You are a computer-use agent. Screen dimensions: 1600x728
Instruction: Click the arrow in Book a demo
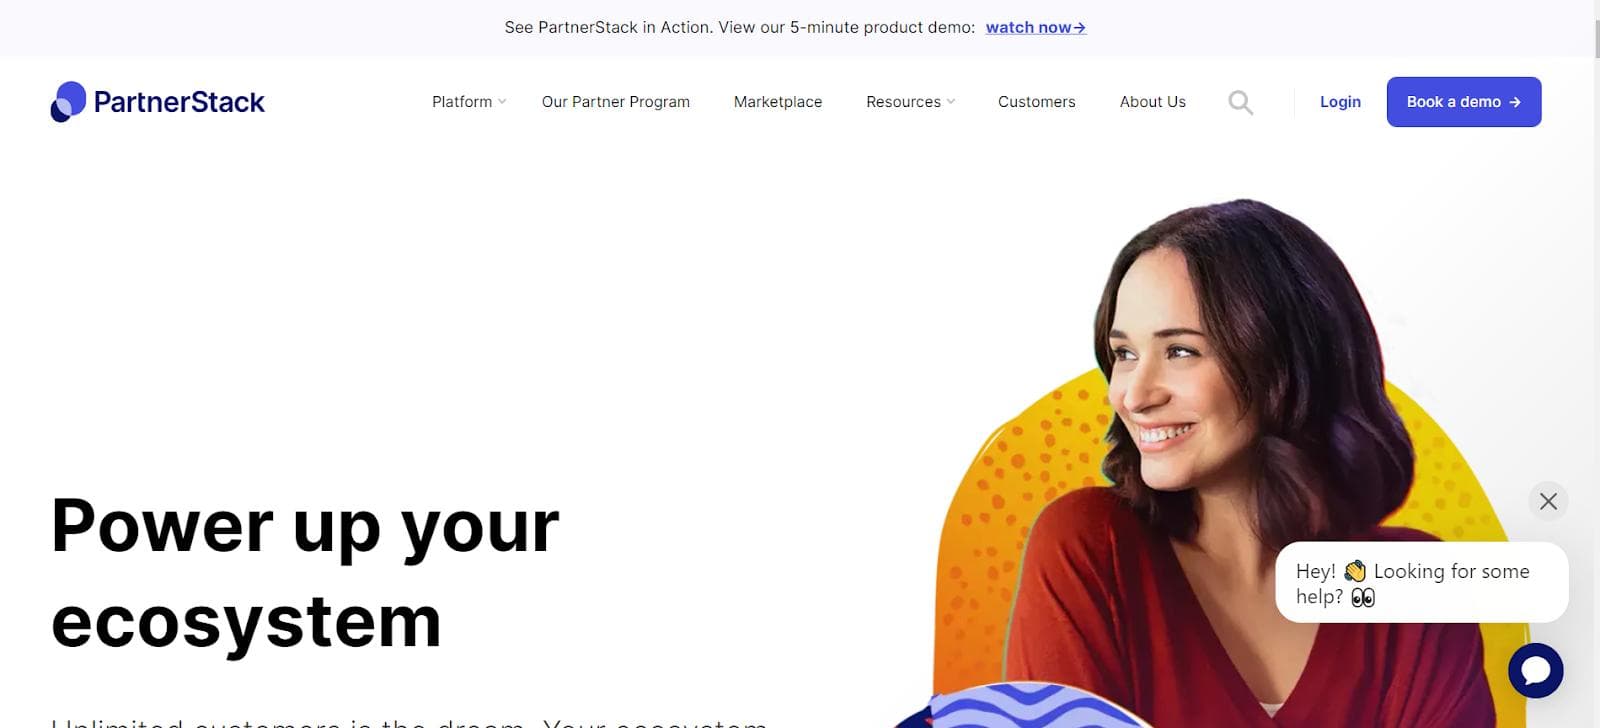[x=1515, y=102]
